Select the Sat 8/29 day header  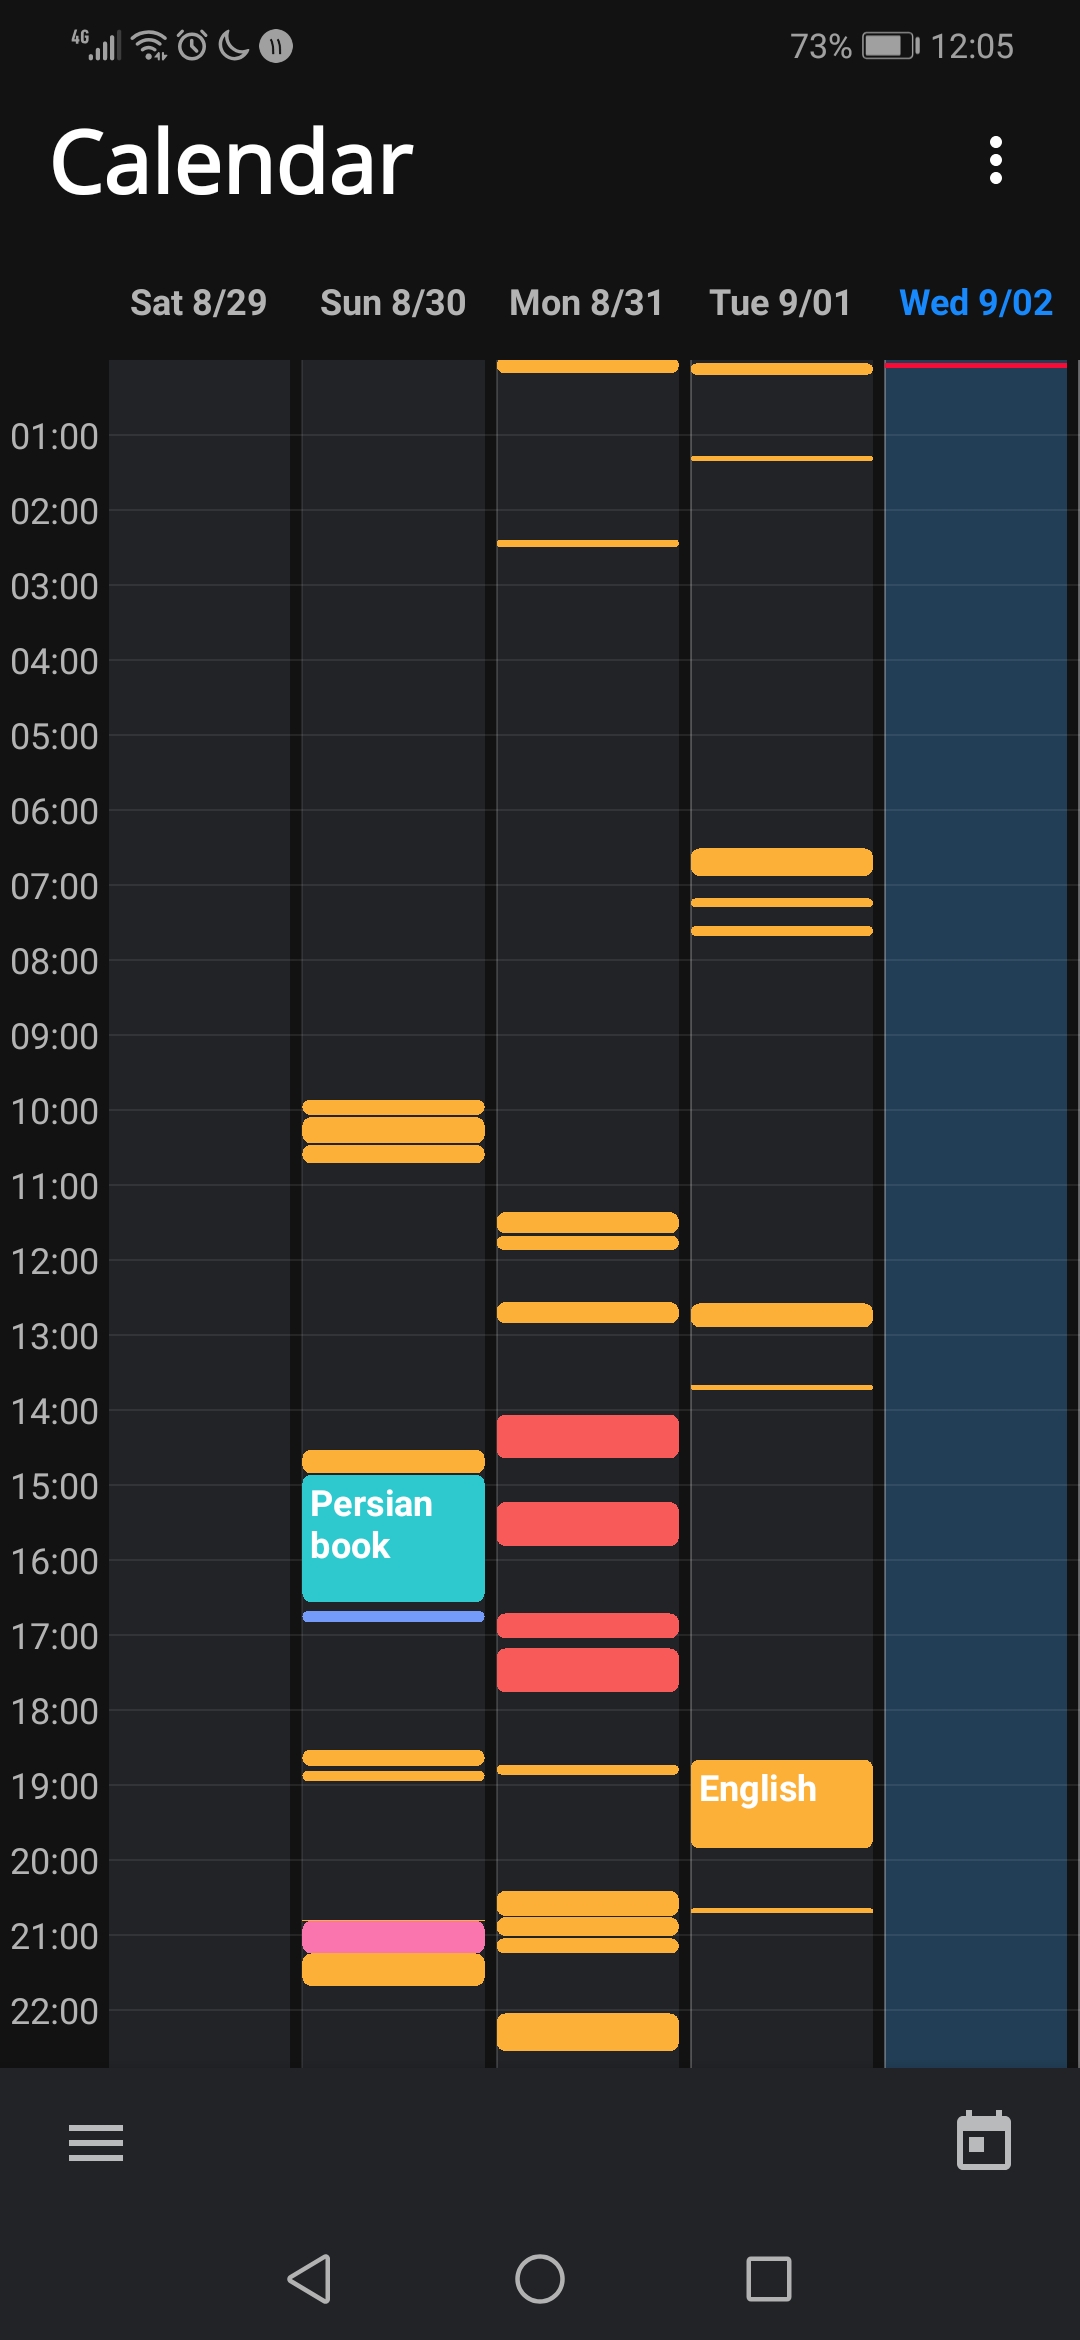point(198,302)
